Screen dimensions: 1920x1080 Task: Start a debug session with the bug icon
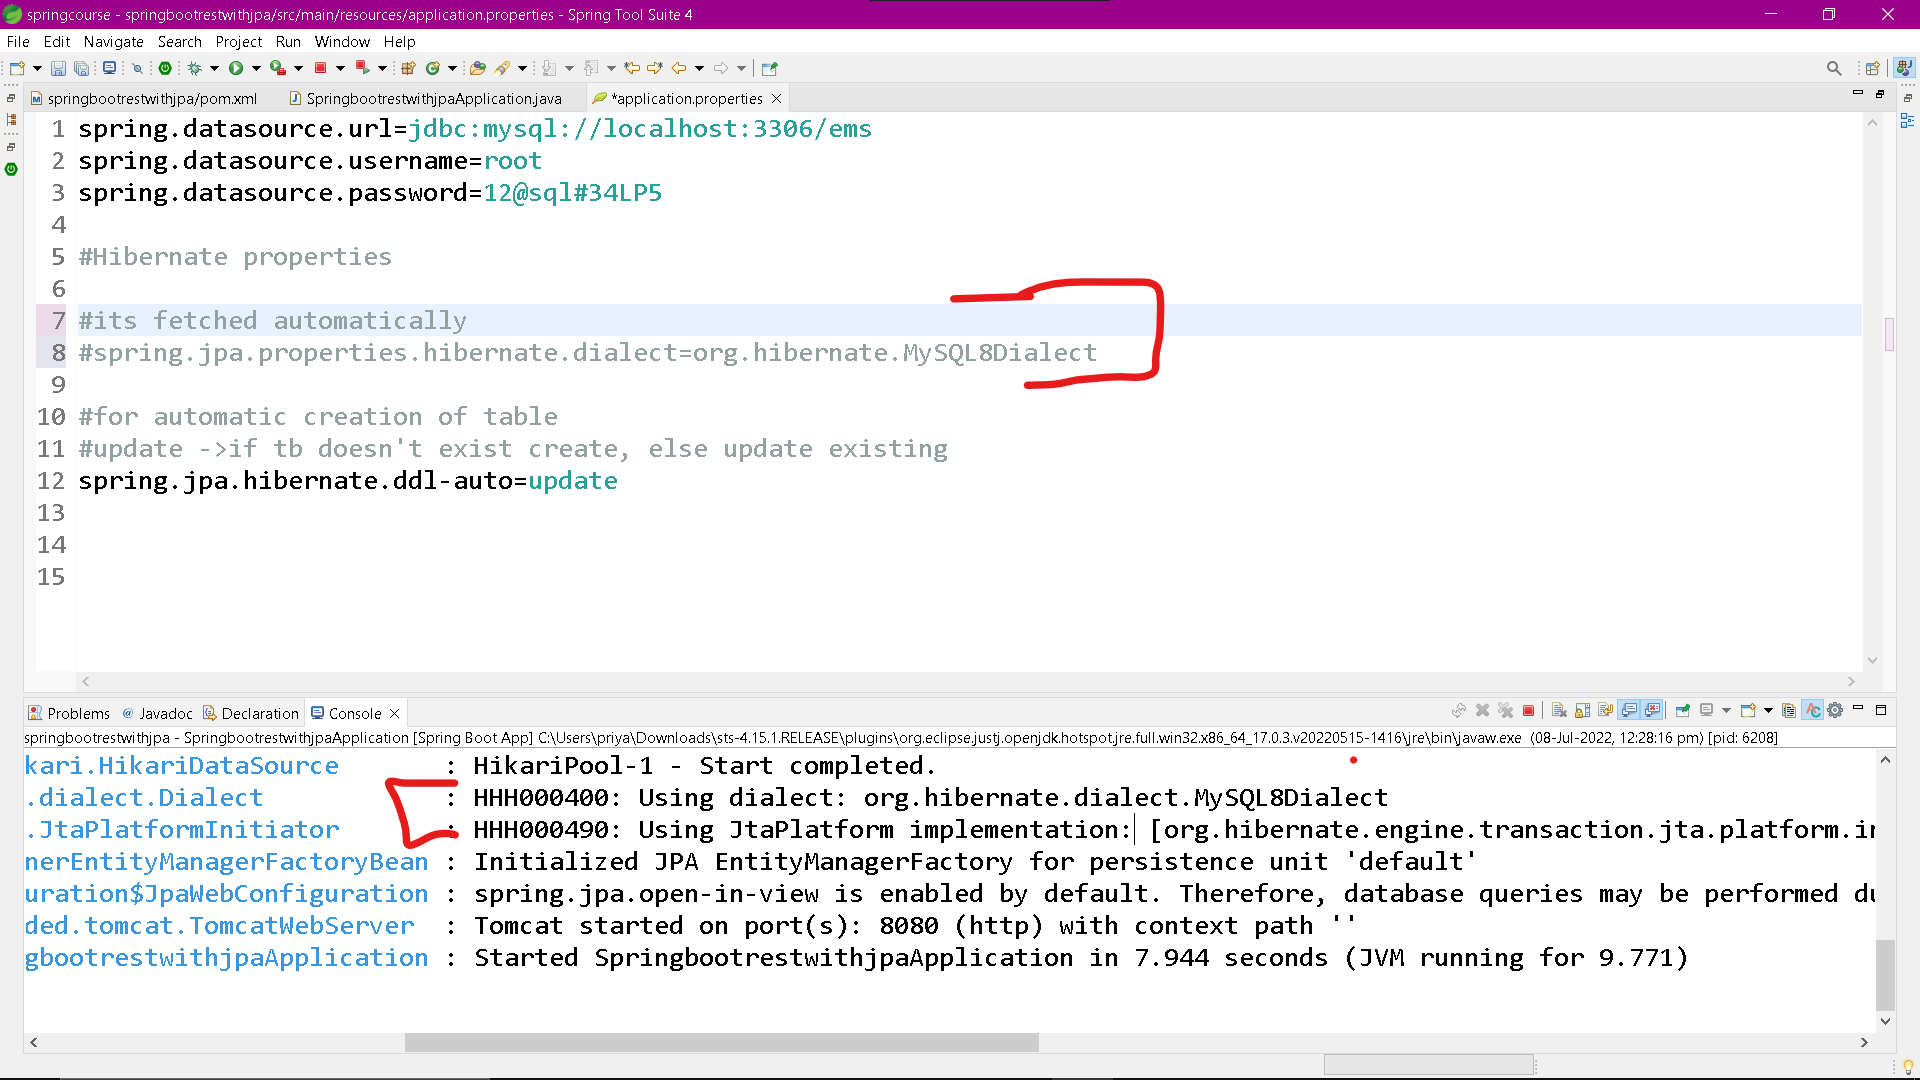(x=195, y=68)
